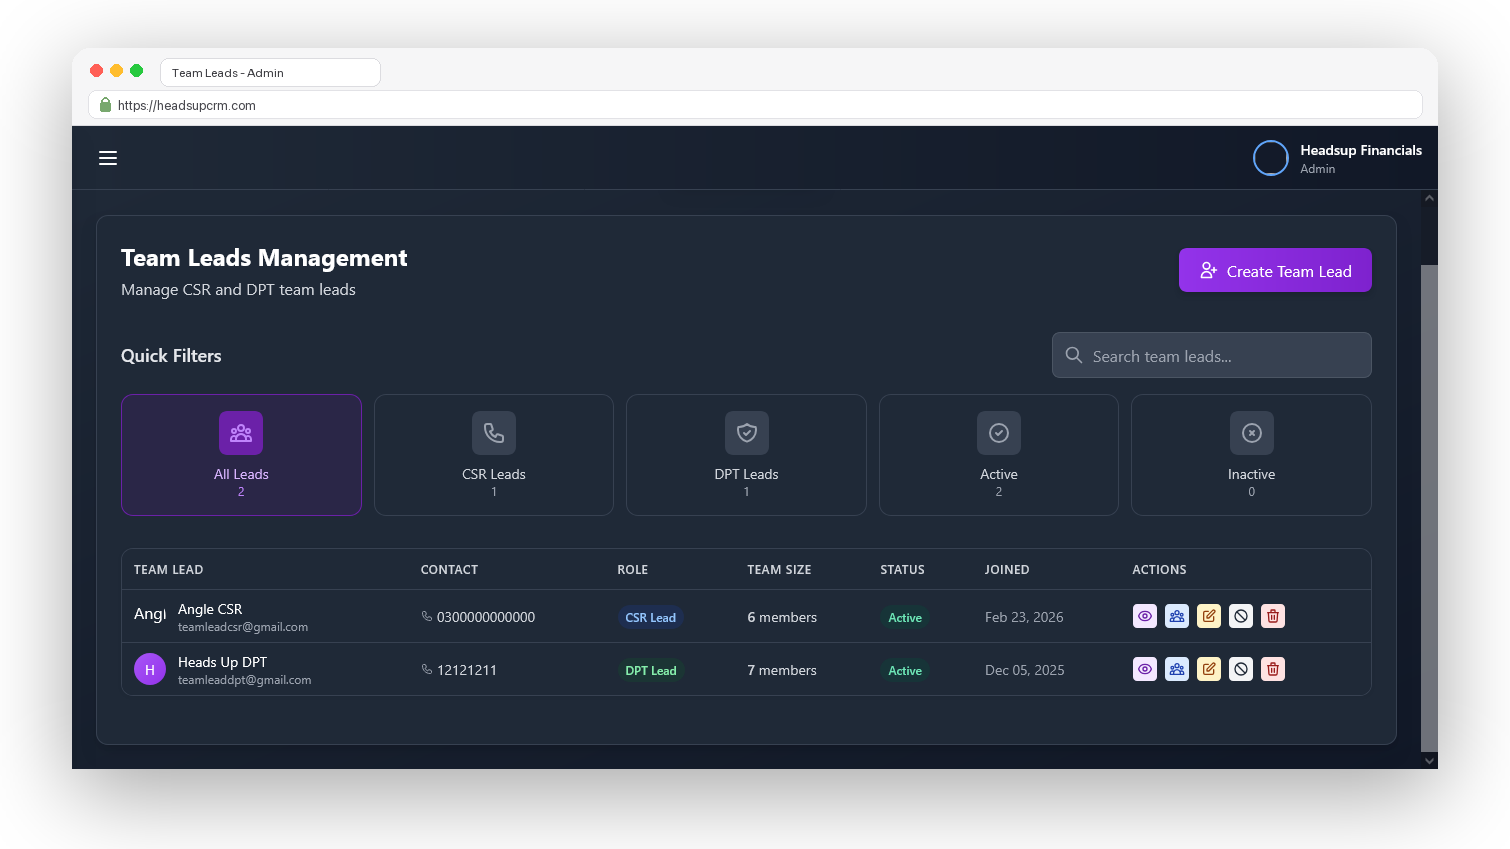This screenshot has height=849, width=1510.
Task: Filter by DPT Leads
Action: pyautogui.click(x=746, y=455)
